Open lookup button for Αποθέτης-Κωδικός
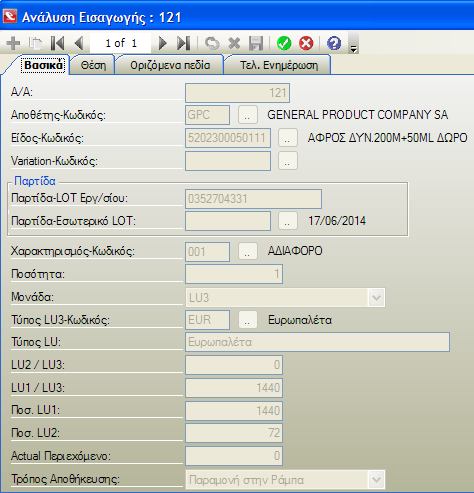Viewport: 474px width, 493px height. tap(248, 115)
